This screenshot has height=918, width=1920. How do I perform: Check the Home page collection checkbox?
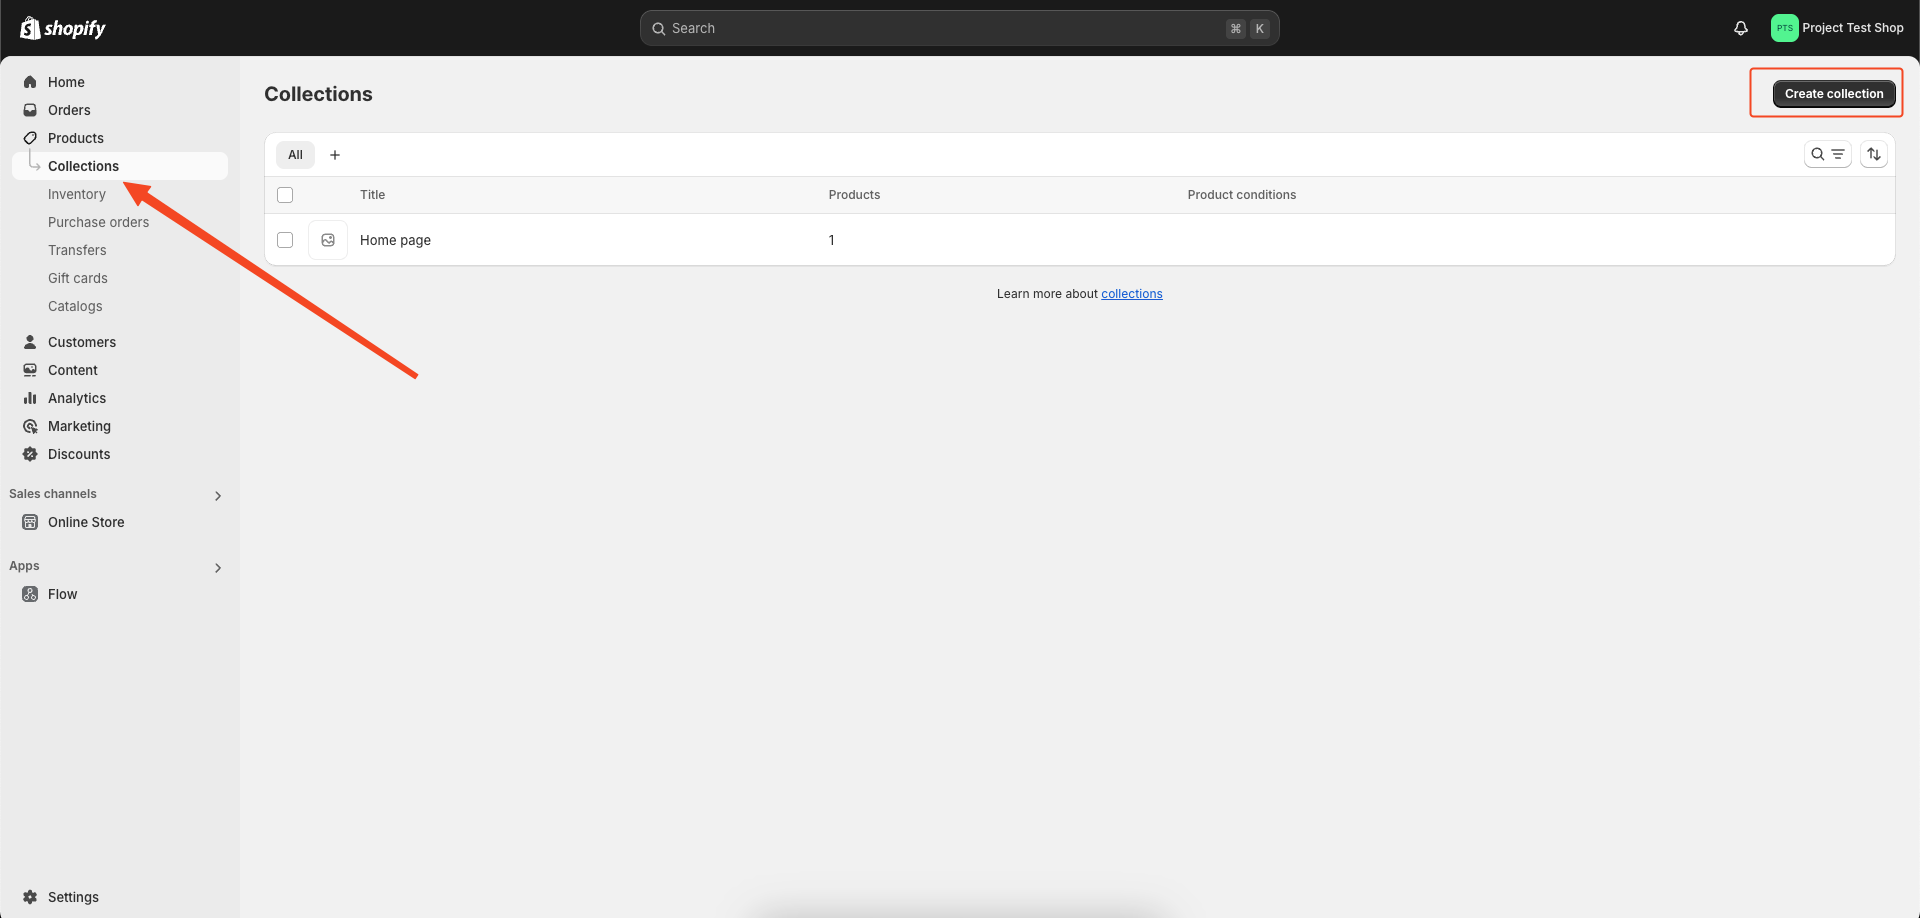[x=285, y=239]
